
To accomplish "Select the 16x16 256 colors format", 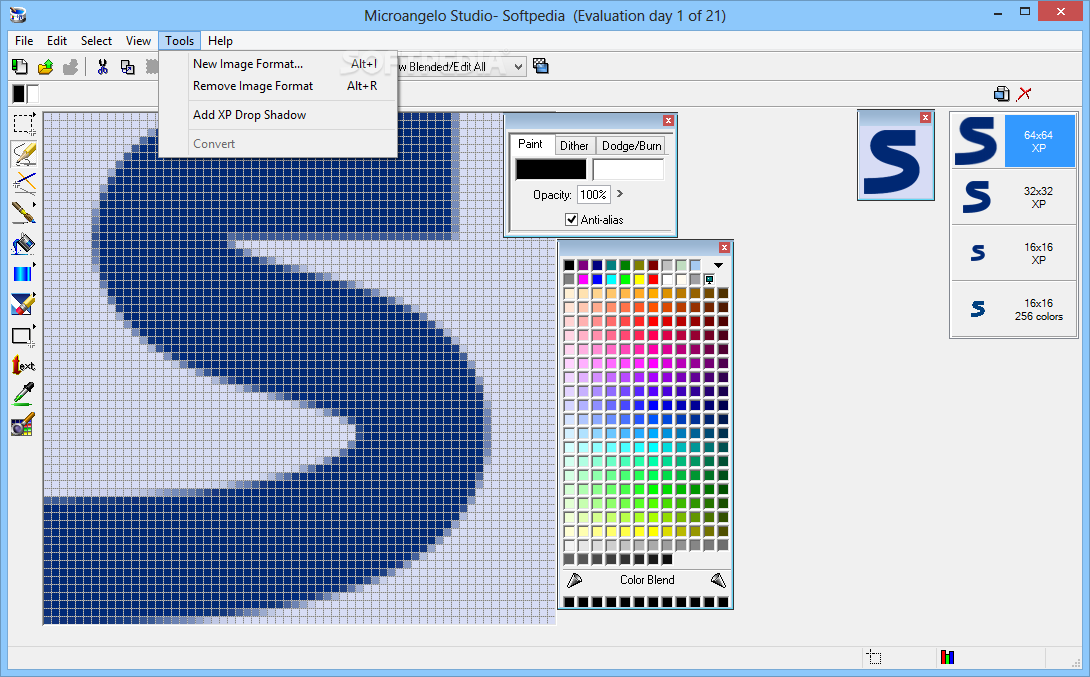I will pos(1014,309).
